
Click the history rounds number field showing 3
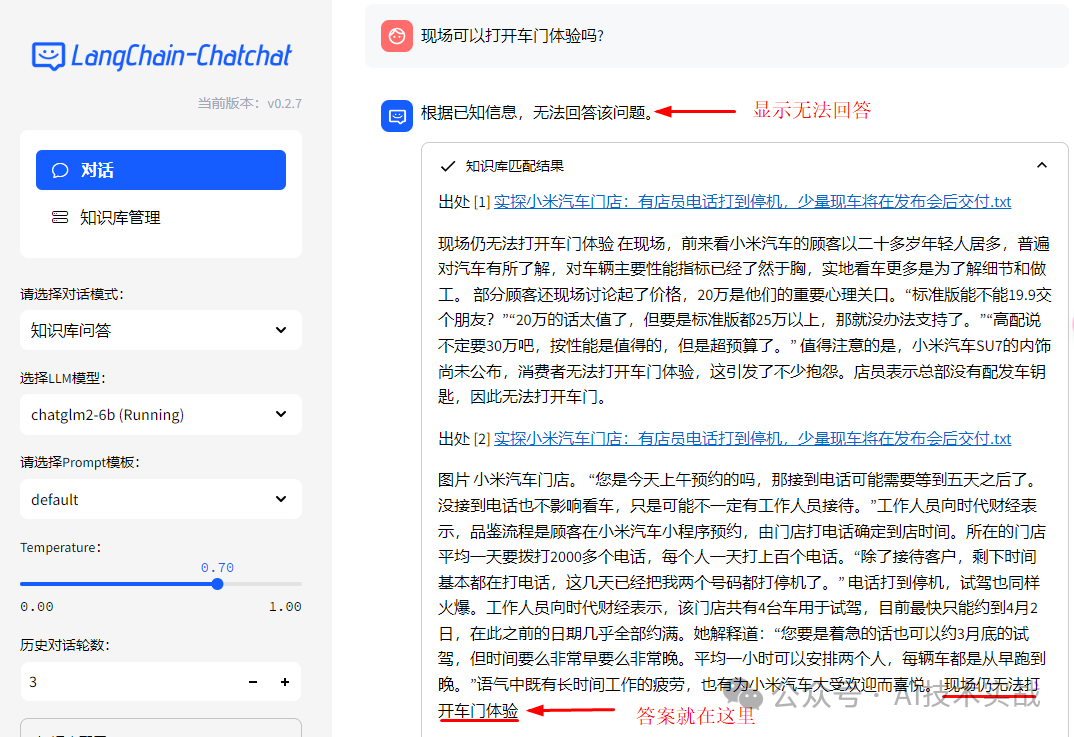coord(130,682)
